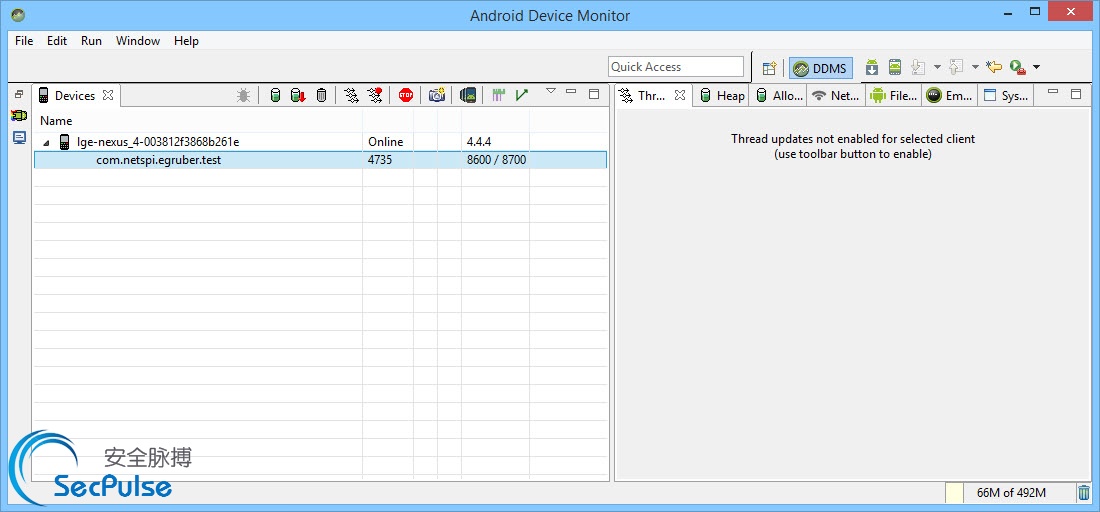Image resolution: width=1100 pixels, height=512 pixels.
Task: Click the Open Perspective icon
Action: [770, 68]
